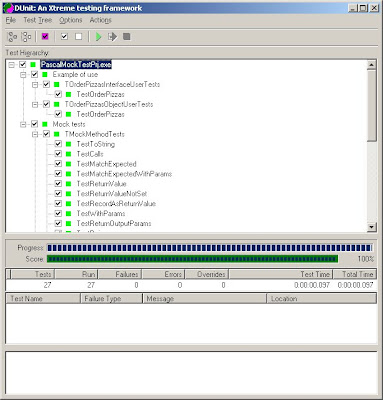Click the test tree scroll up arrow
The width and height of the screenshot is (383, 400).
[x=372, y=64]
